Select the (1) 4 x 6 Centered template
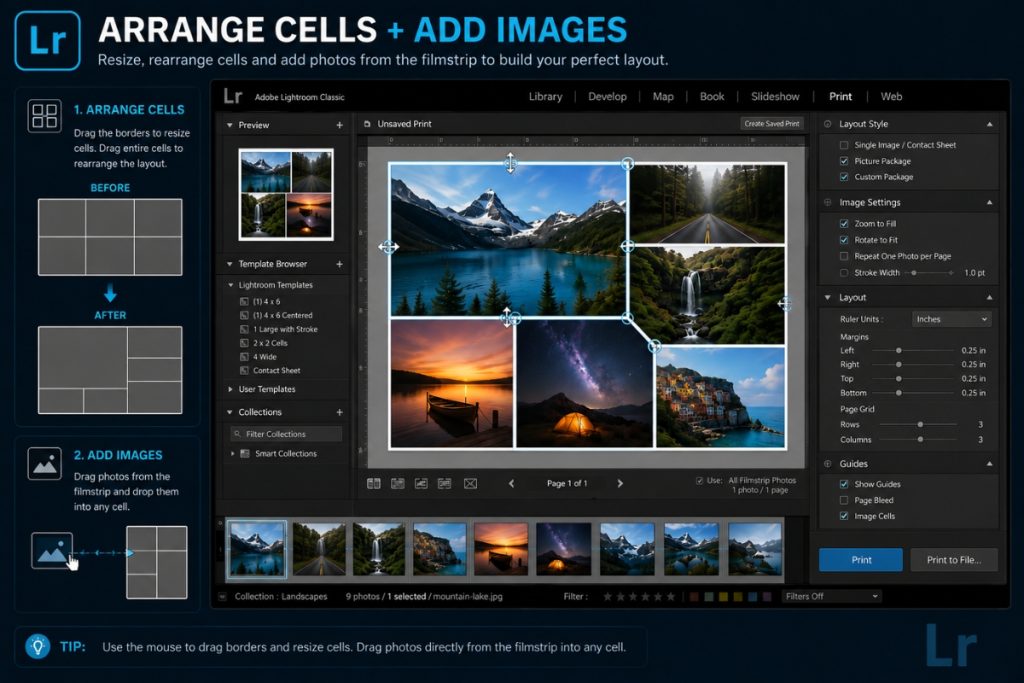Screen dimensions: 1024x683 click(283, 315)
